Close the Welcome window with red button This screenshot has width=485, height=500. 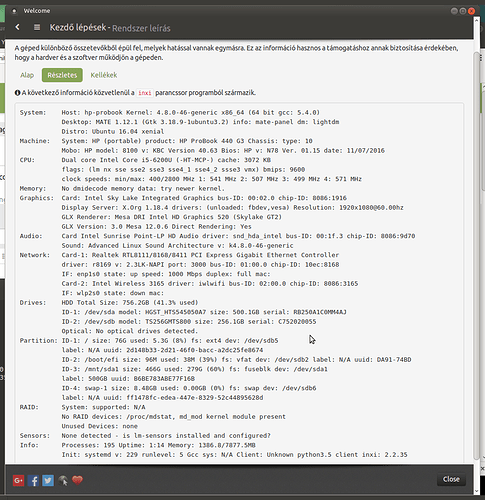[x=471, y=11]
